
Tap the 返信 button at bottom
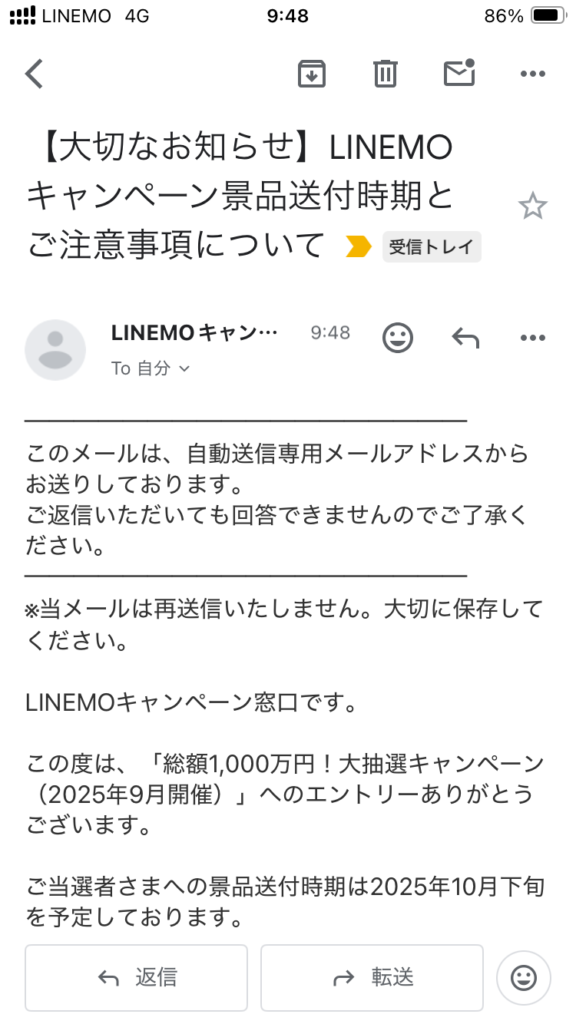coord(136,978)
